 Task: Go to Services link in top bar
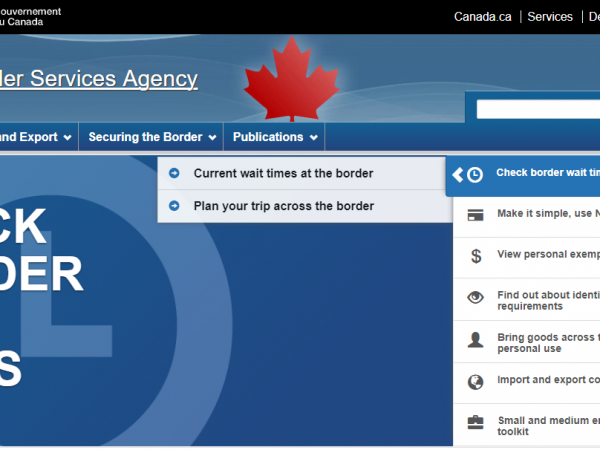coord(550,17)
